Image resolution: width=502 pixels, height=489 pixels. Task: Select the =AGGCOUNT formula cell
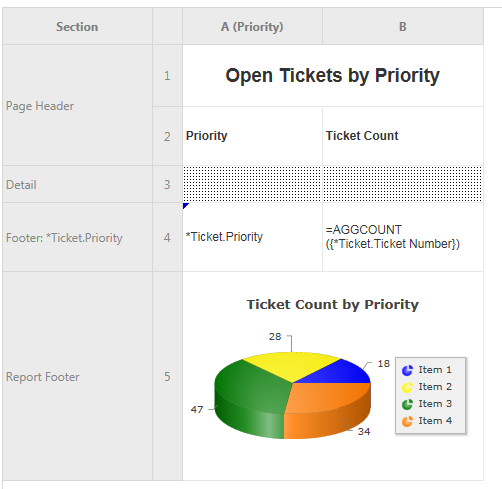(403, 237)
